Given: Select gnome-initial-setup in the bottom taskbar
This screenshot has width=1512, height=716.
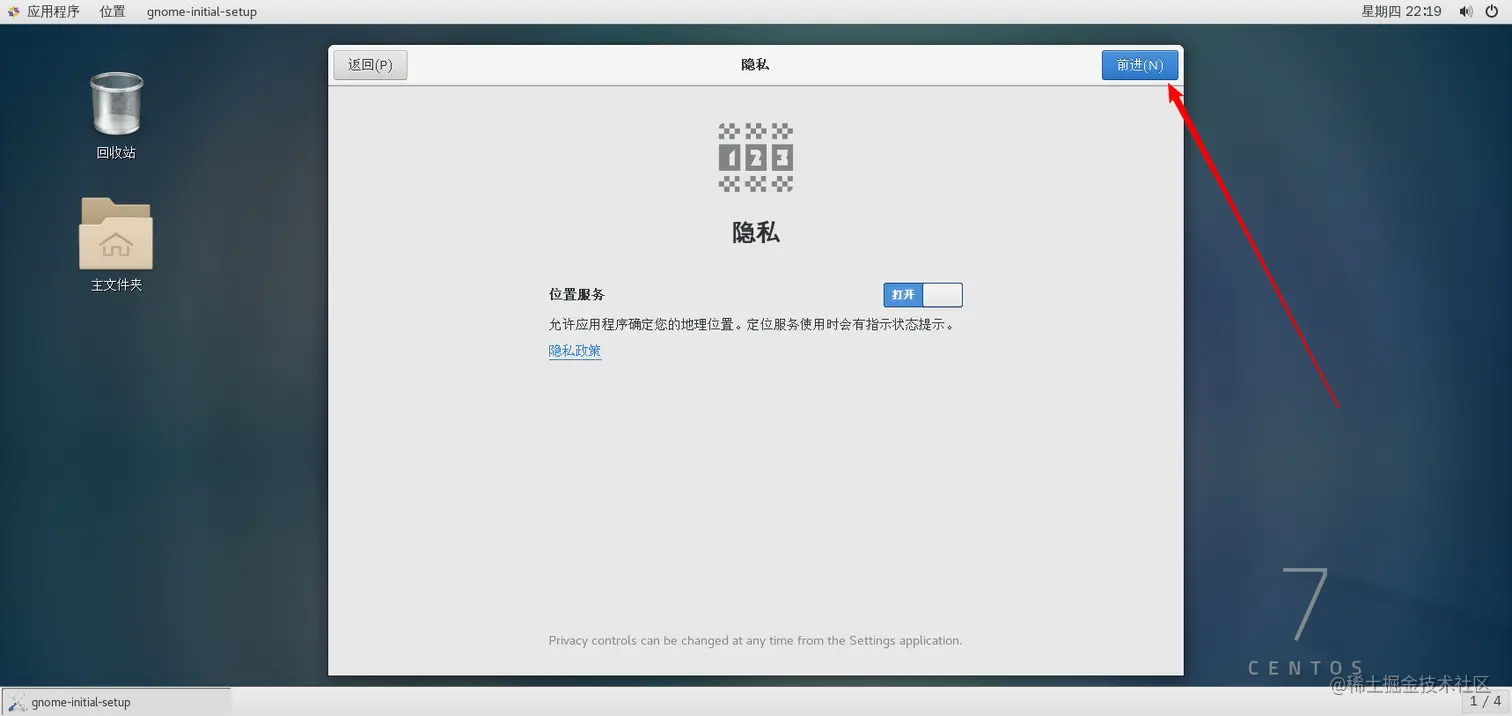Looking at the screenshot, I should click(116, 702).
